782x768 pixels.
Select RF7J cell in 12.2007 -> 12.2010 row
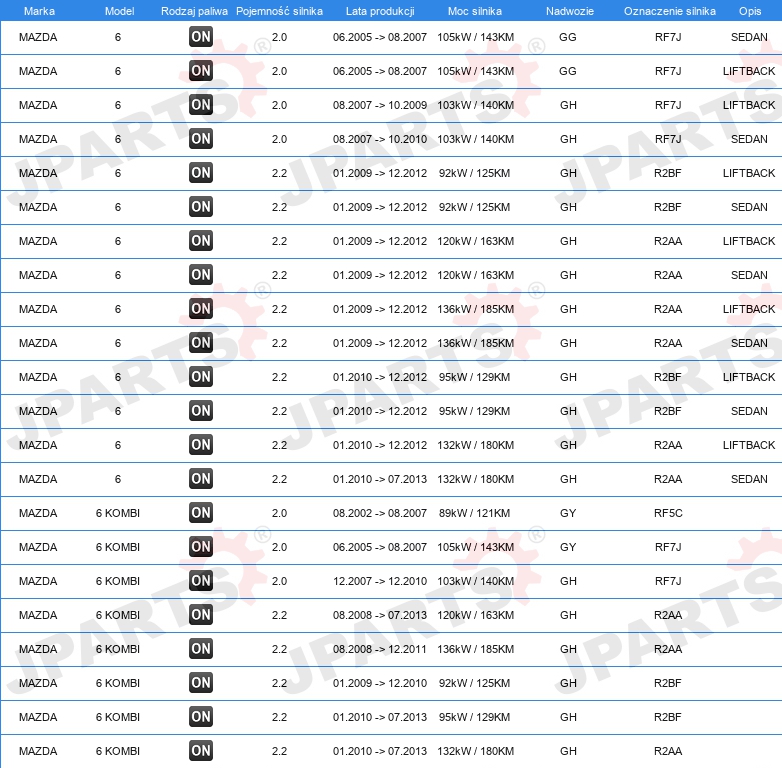[668, 581]
